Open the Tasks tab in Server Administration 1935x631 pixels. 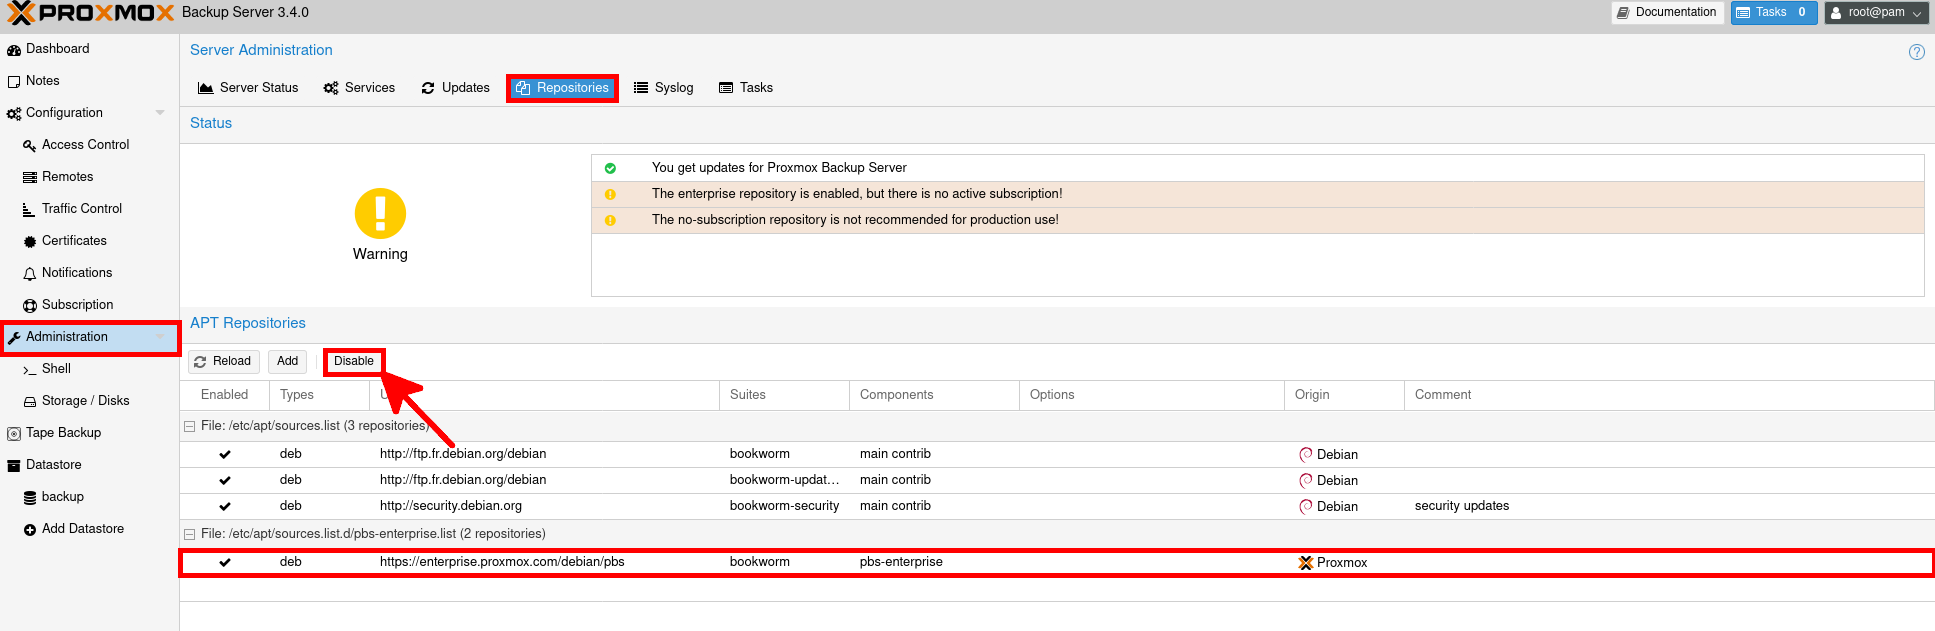coord(746,88)
